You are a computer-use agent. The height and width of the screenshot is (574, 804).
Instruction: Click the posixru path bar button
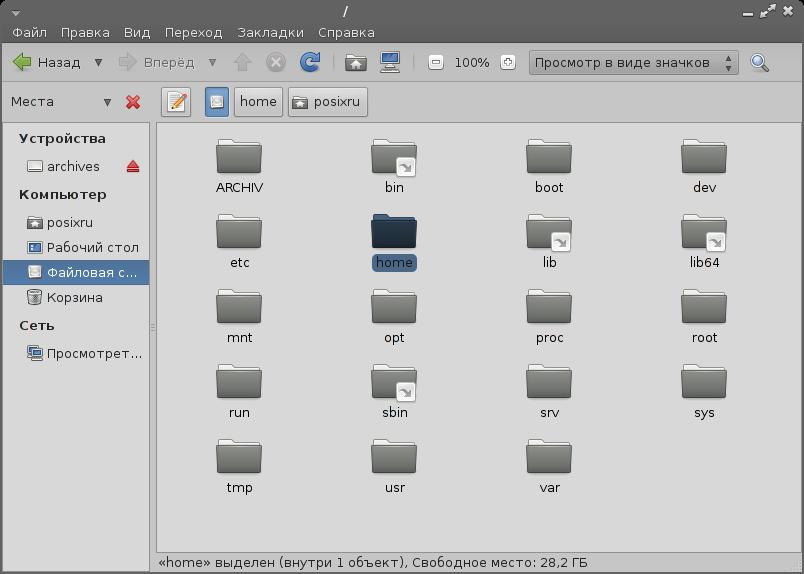click(328, 102)
